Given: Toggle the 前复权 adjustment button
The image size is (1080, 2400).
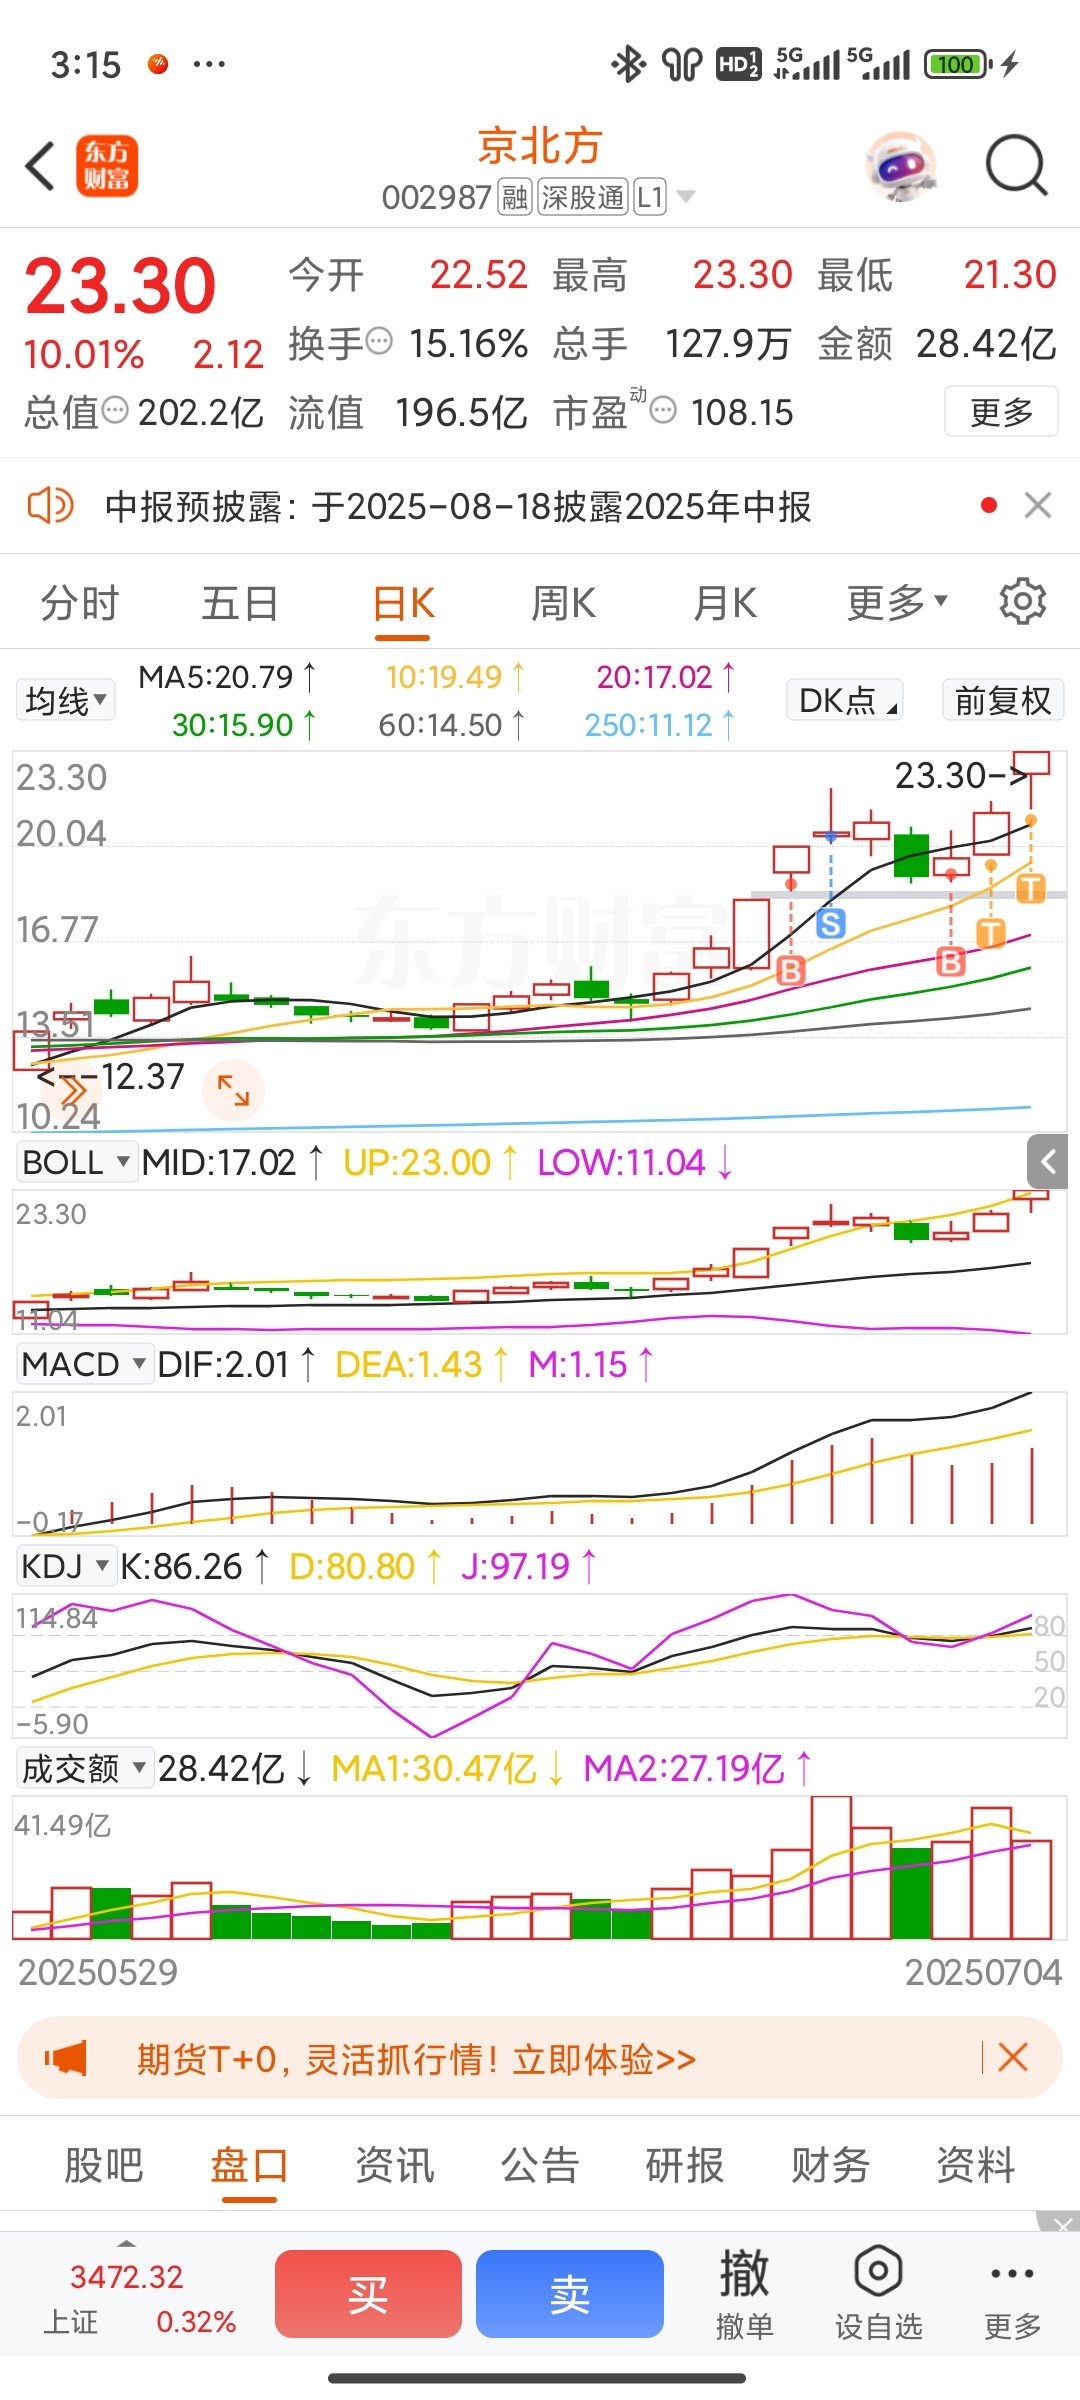Looking at the screenshot, I should [x=1003, y=700].
